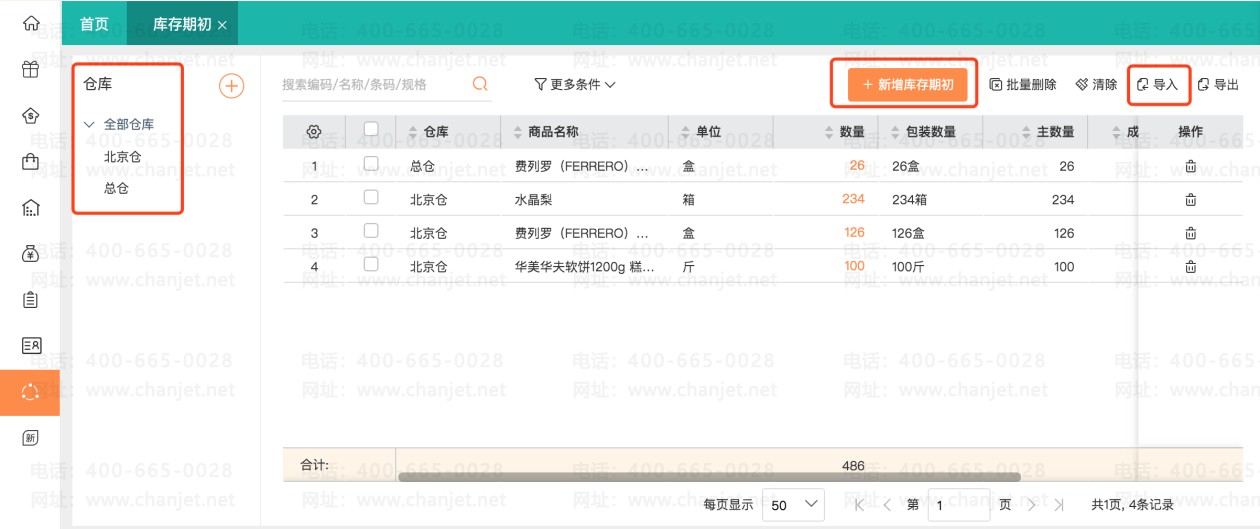Delete row 1 总仓 via trash icon

pyautogui.click(x=1190, y=166)
